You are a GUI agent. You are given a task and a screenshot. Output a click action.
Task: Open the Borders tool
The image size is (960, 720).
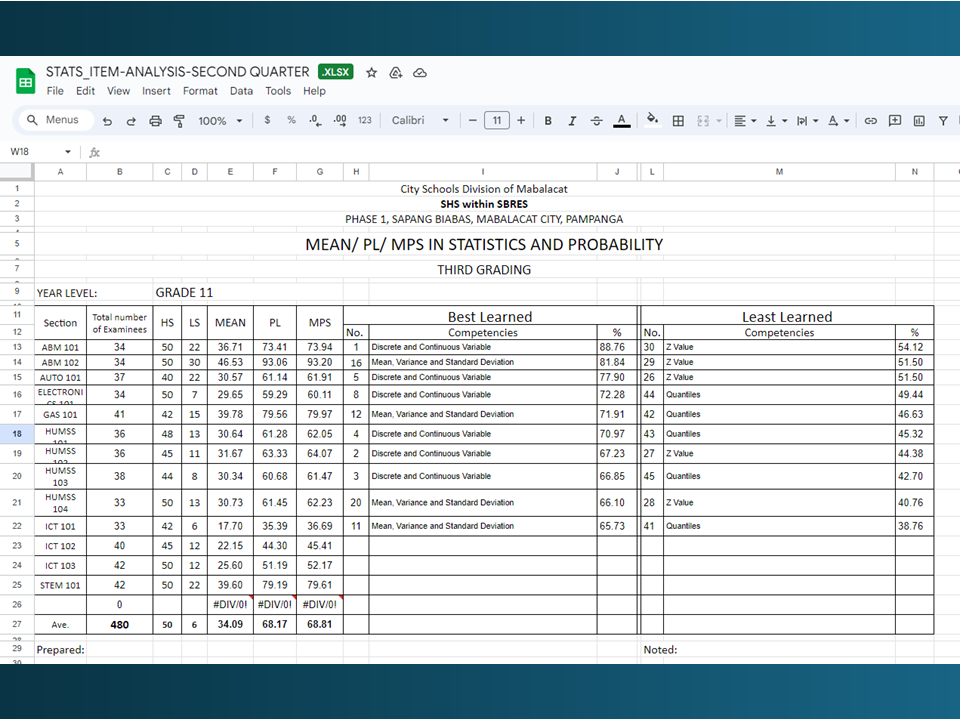(x=678, y=121)
